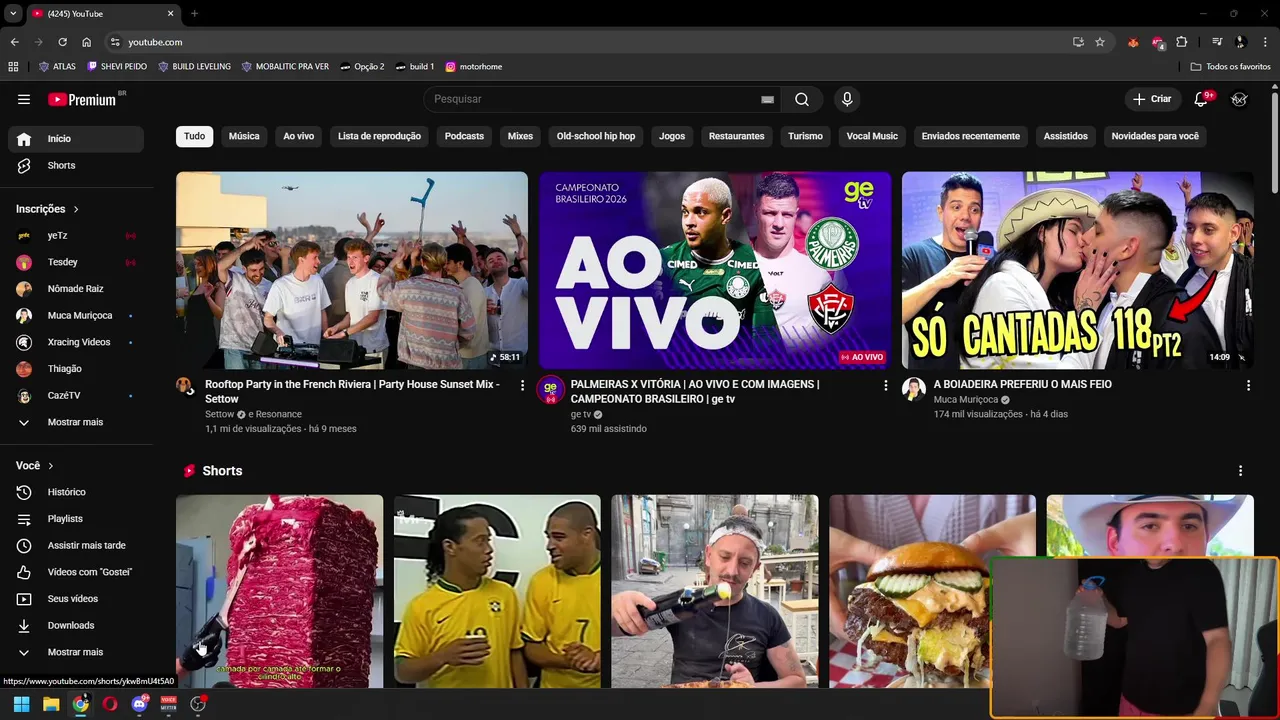This screenshot has height=720, width=1280.
Task: Start voice search with microphone icon
Action: (847, 99)
